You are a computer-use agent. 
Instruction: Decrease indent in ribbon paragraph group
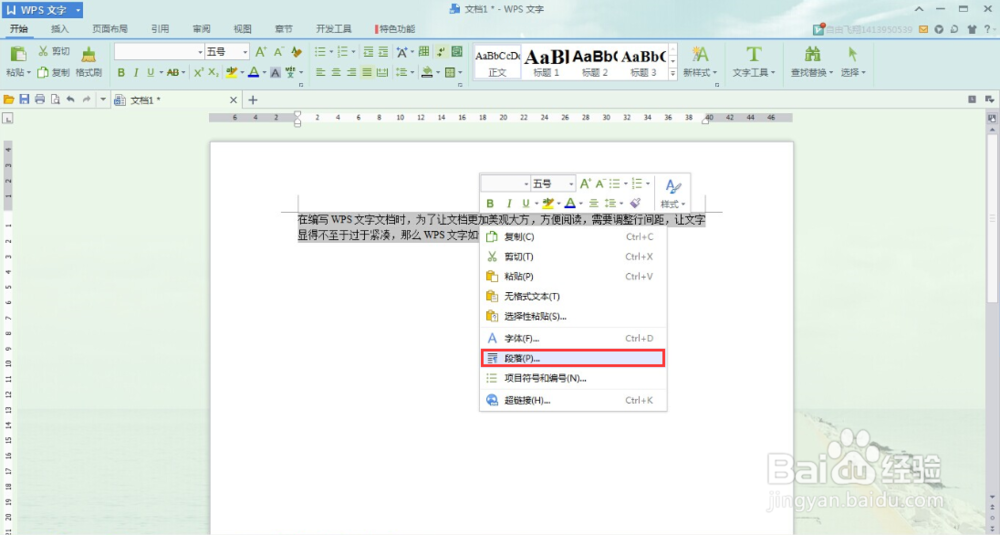pos(368,52)
